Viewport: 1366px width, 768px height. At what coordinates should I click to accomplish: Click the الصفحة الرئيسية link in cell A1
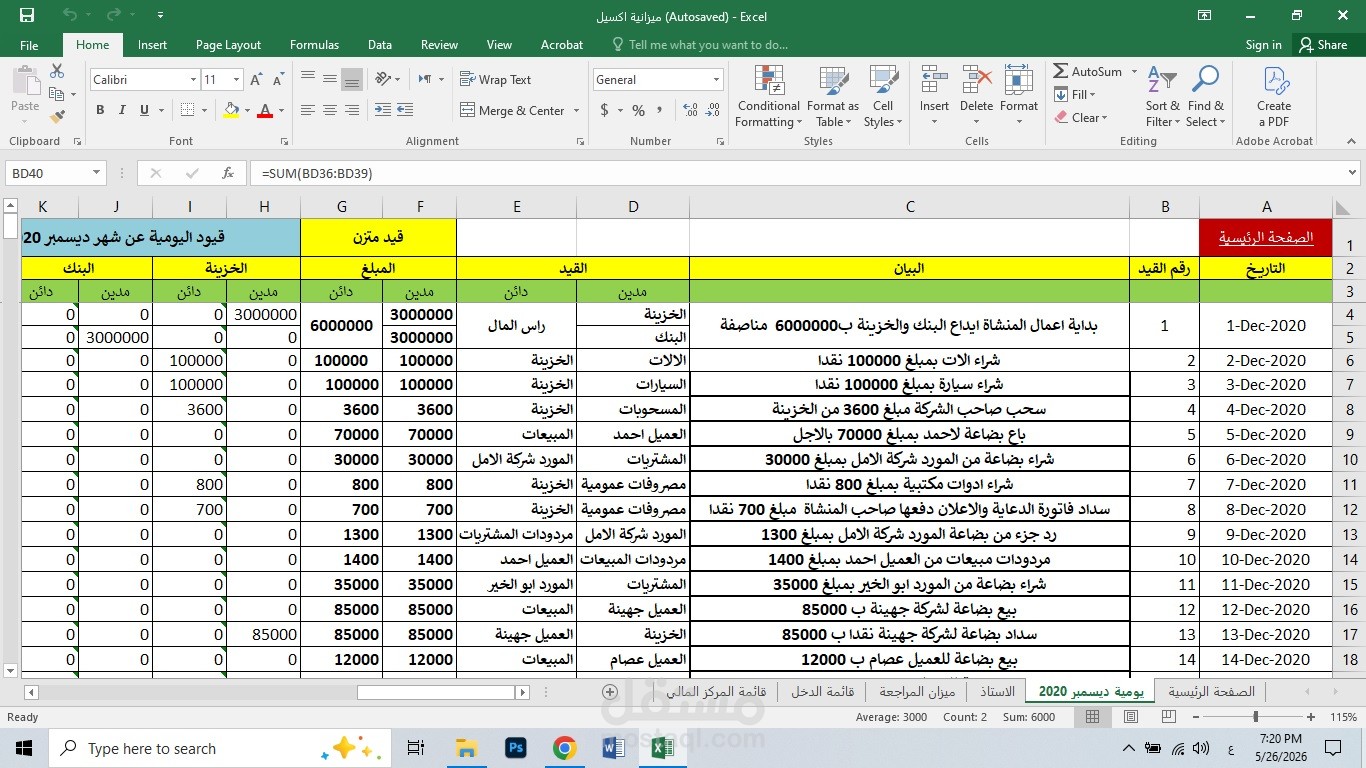[x=1266, y=238]
